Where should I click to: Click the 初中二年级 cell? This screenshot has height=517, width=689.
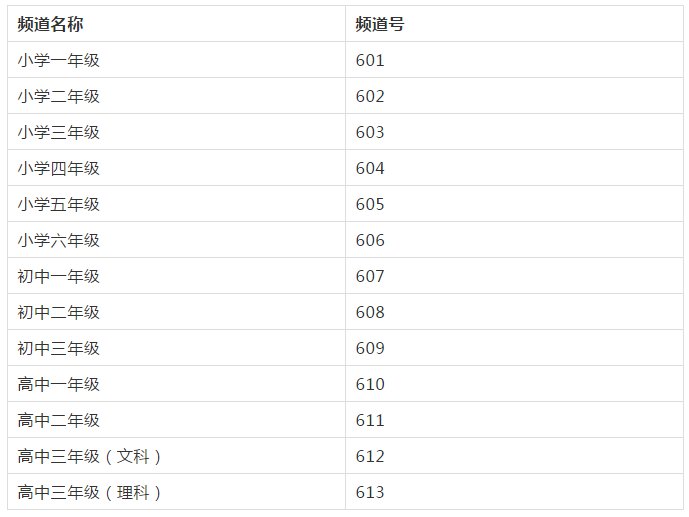(x=59, y=312)
